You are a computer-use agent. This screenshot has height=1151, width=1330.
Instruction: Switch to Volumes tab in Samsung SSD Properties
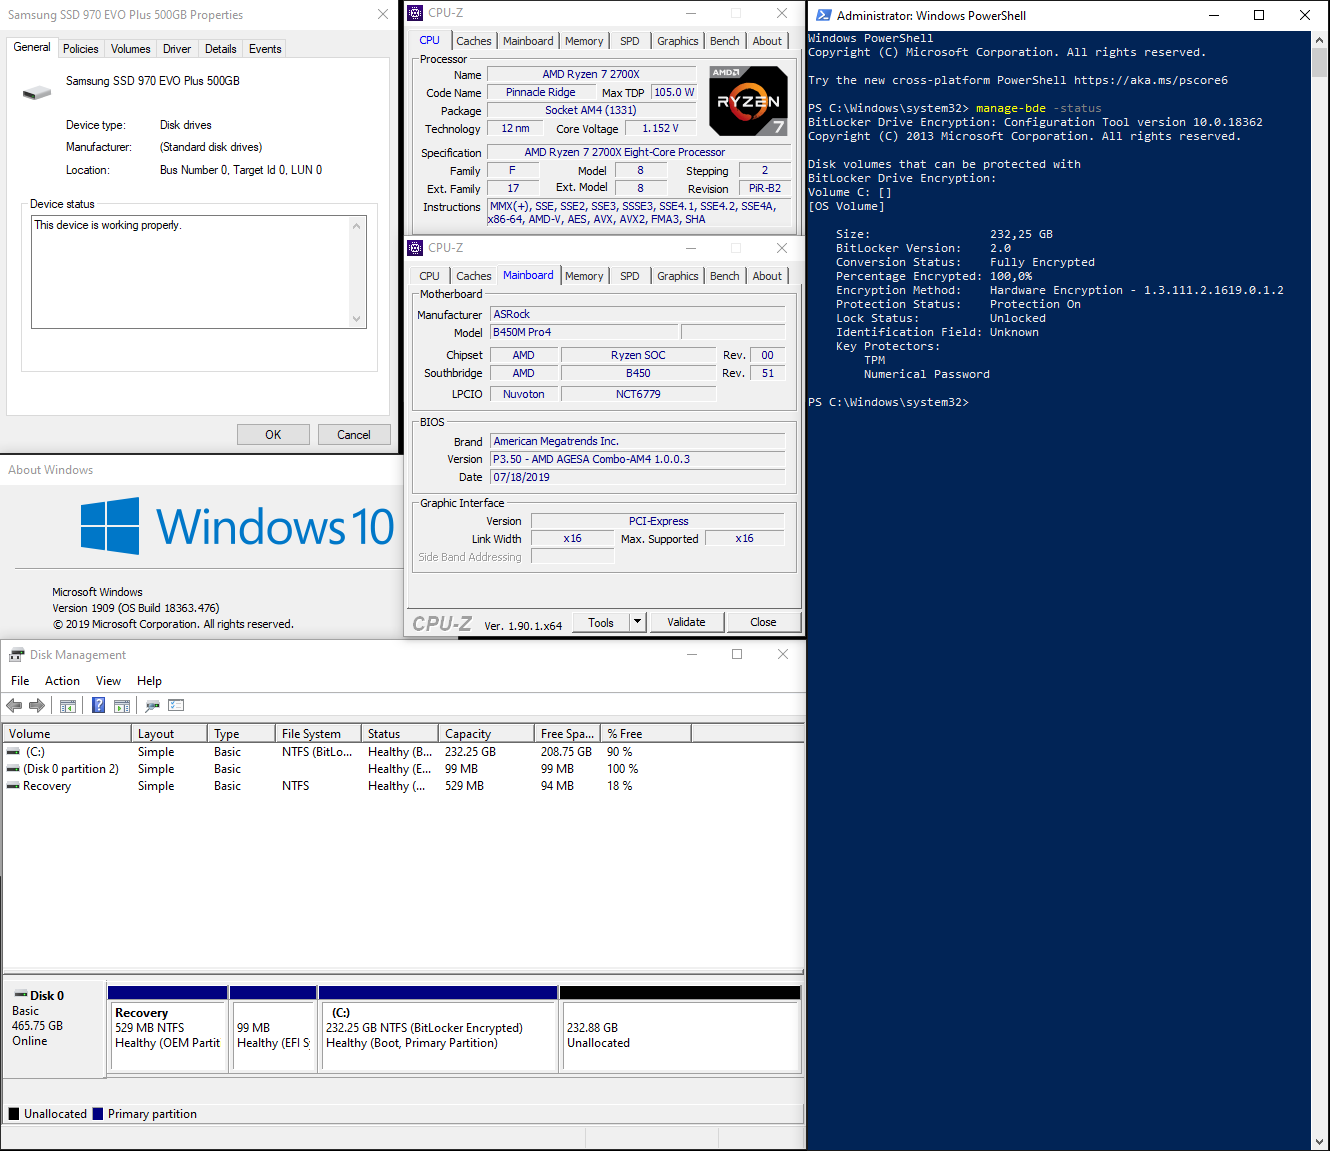131,49
